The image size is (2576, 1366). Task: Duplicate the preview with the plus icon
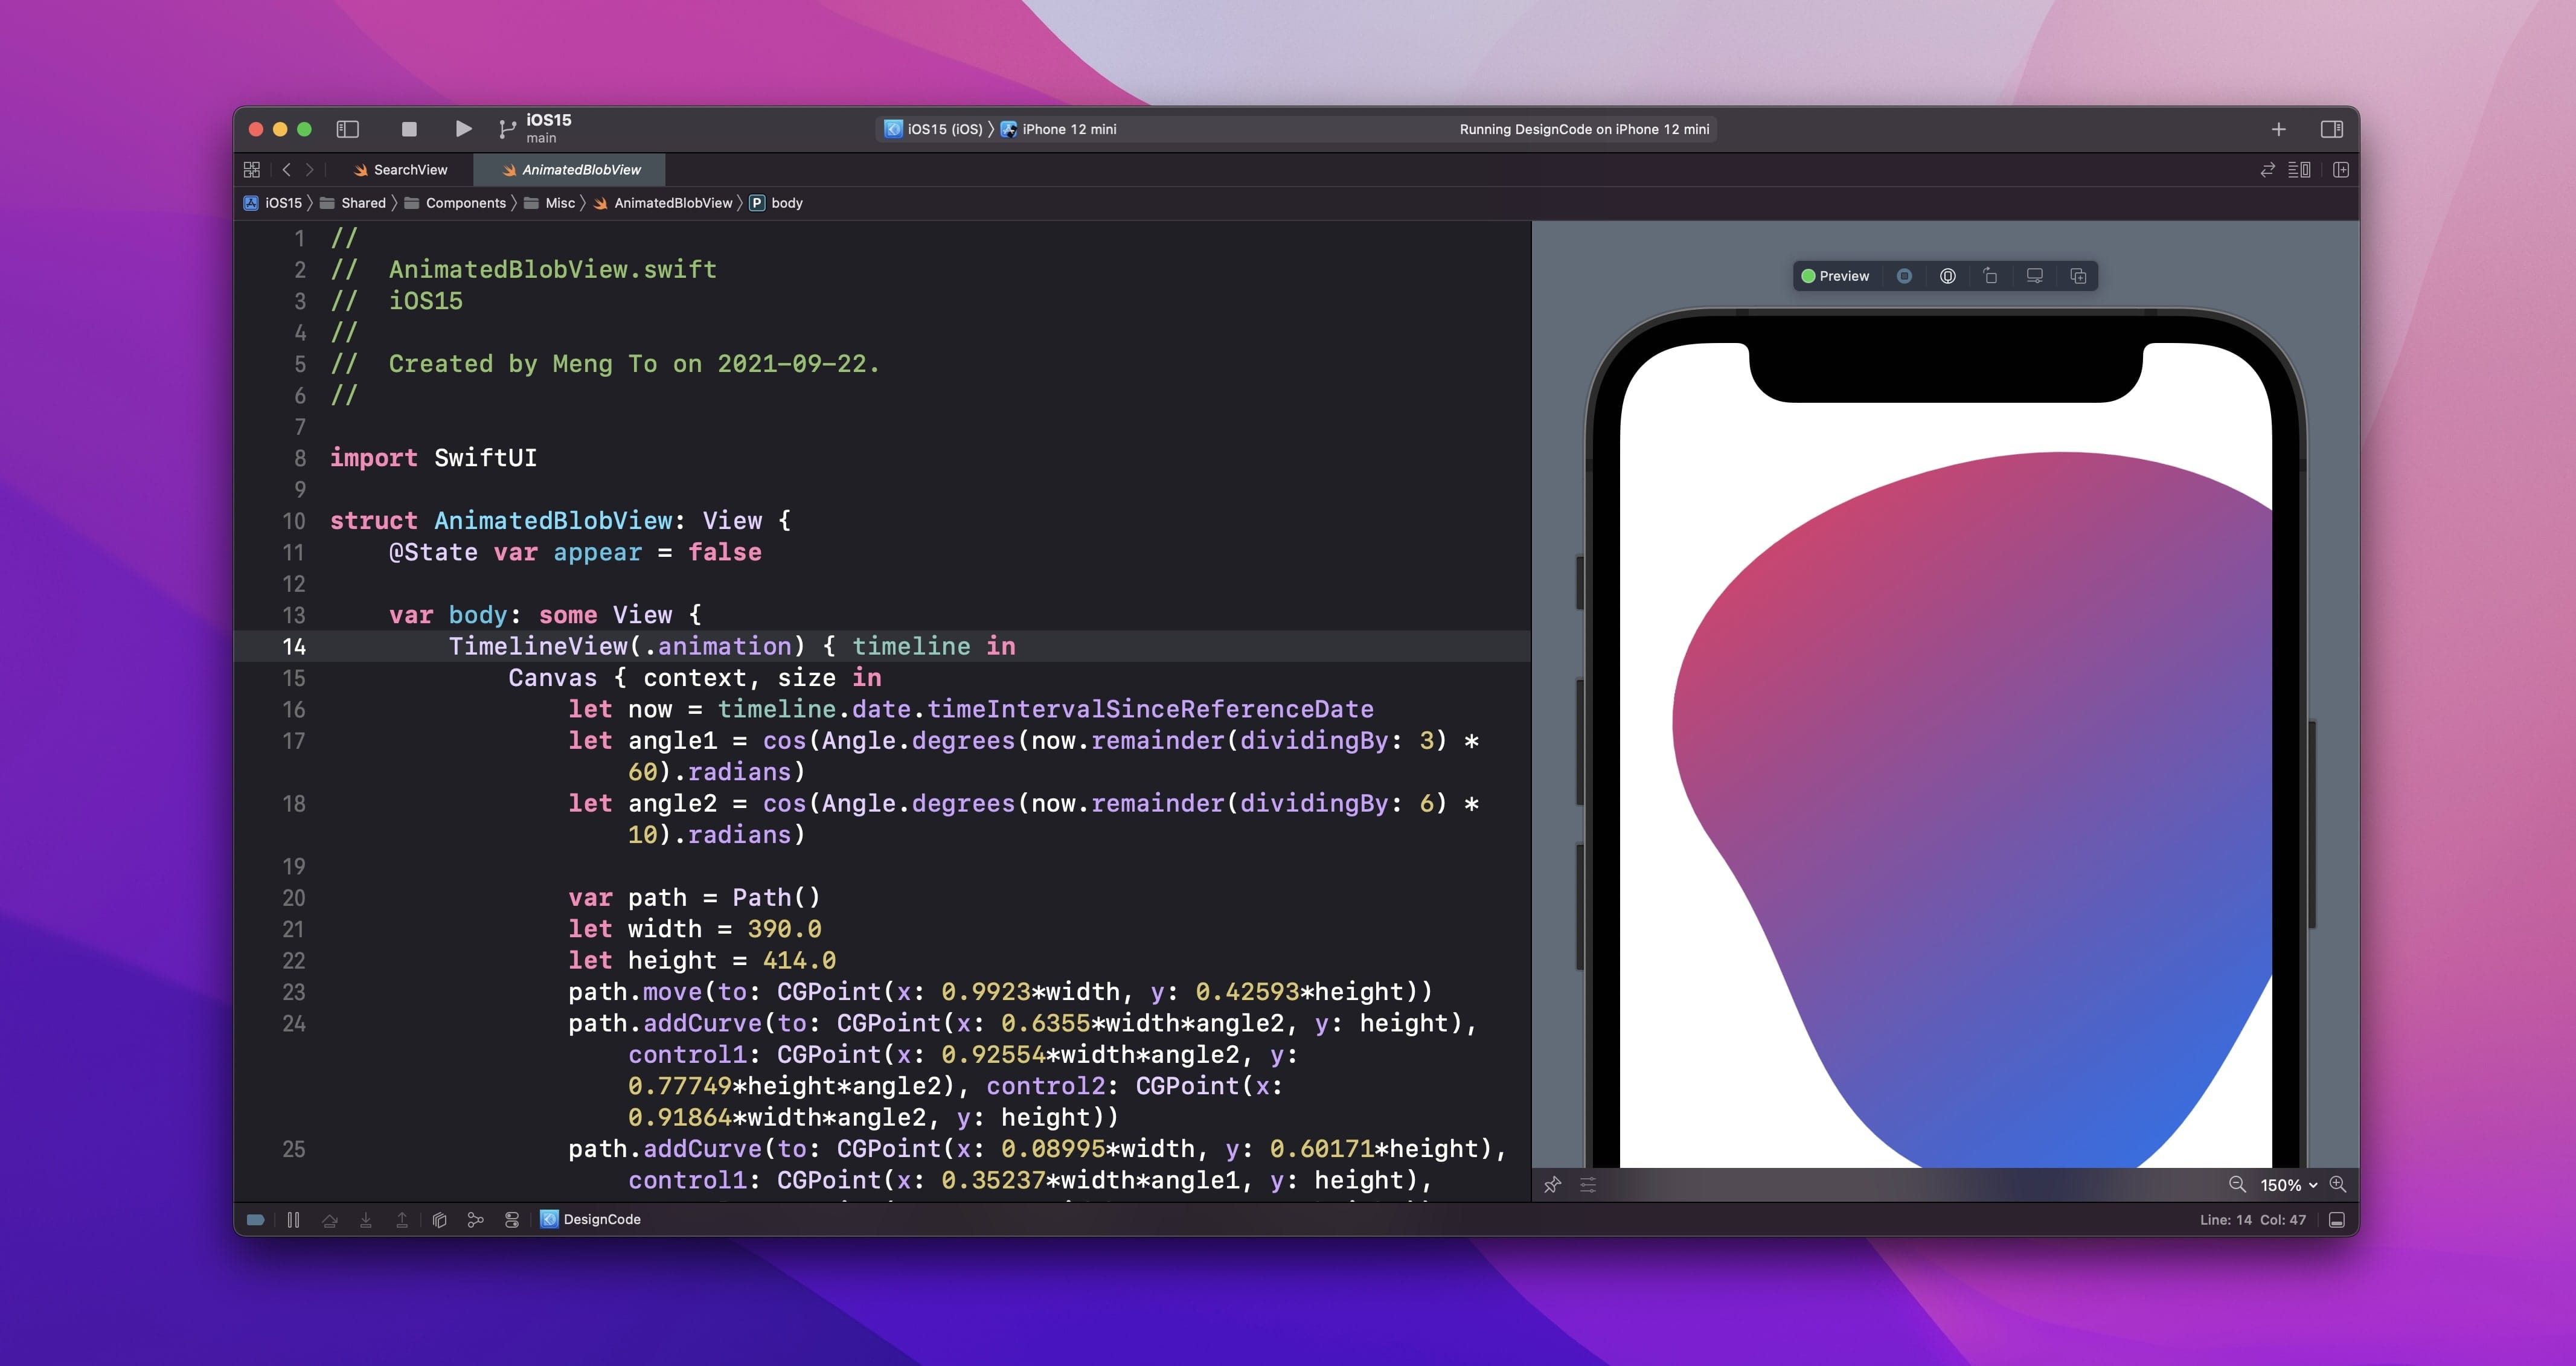pos(2078,276)
